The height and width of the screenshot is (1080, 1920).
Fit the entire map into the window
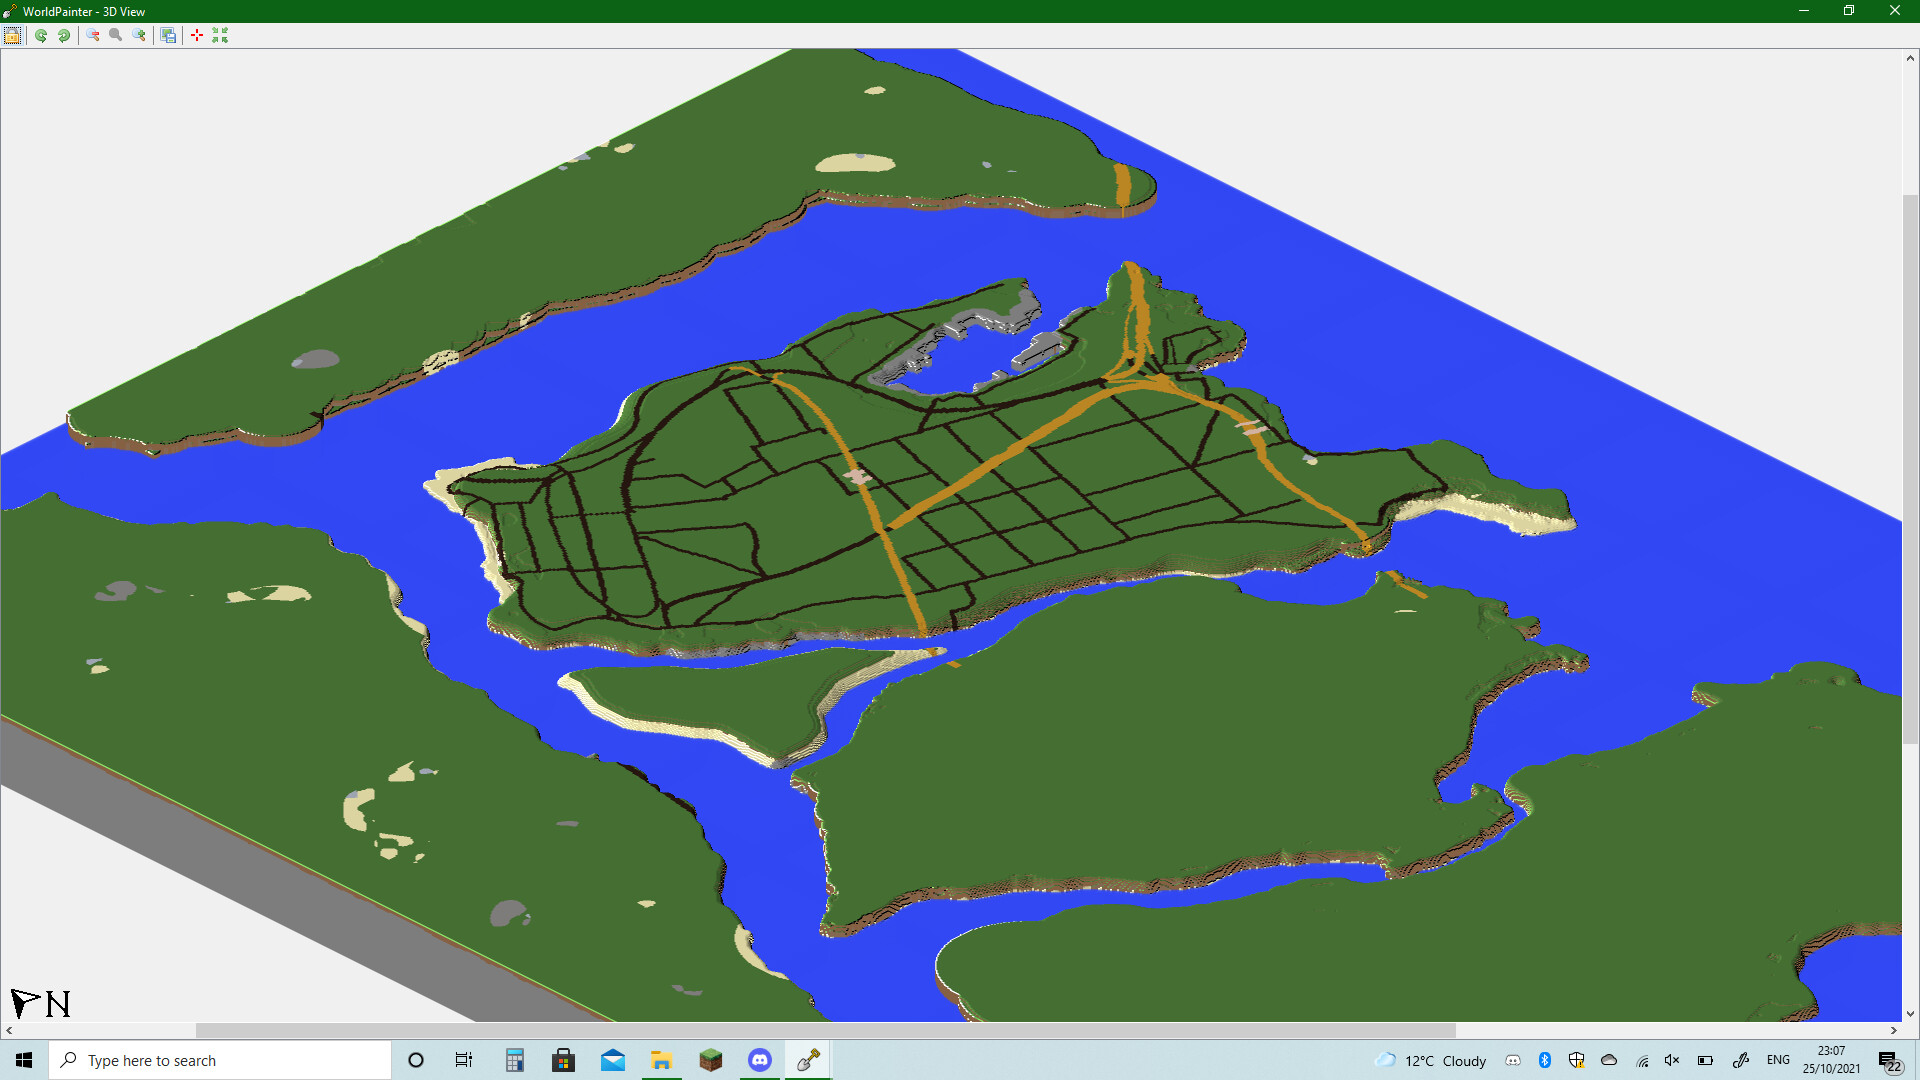coord(220,35)
